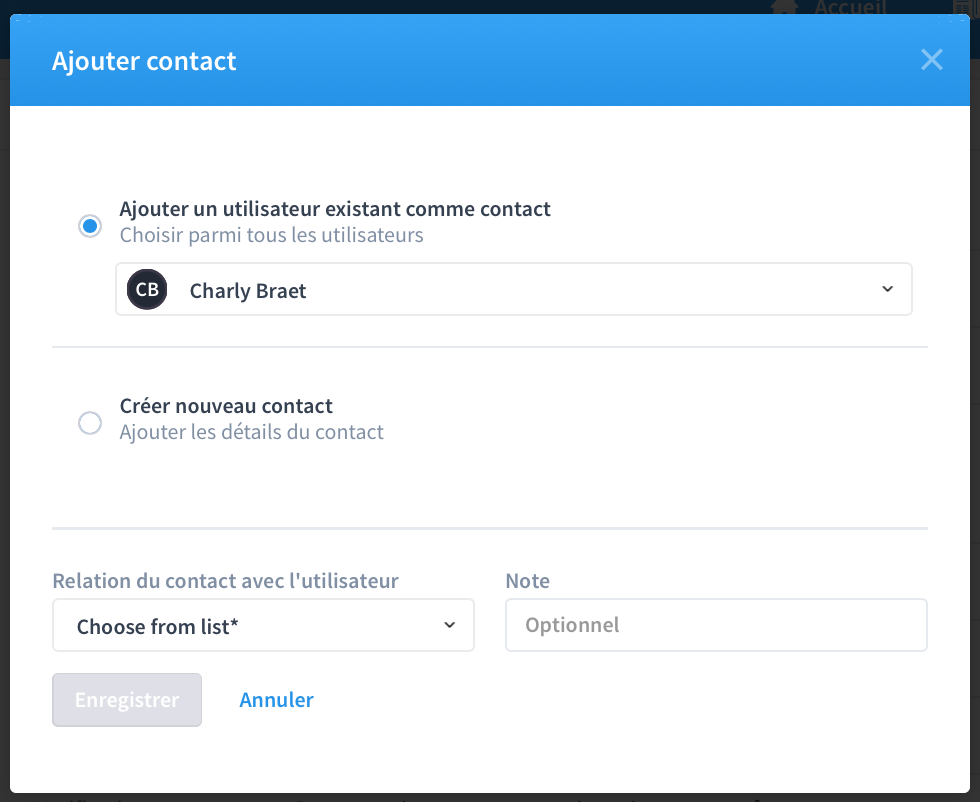Click the chevron of the relation dropdown
The width and height of the screenshot is (980, 802).
[449, 625]
